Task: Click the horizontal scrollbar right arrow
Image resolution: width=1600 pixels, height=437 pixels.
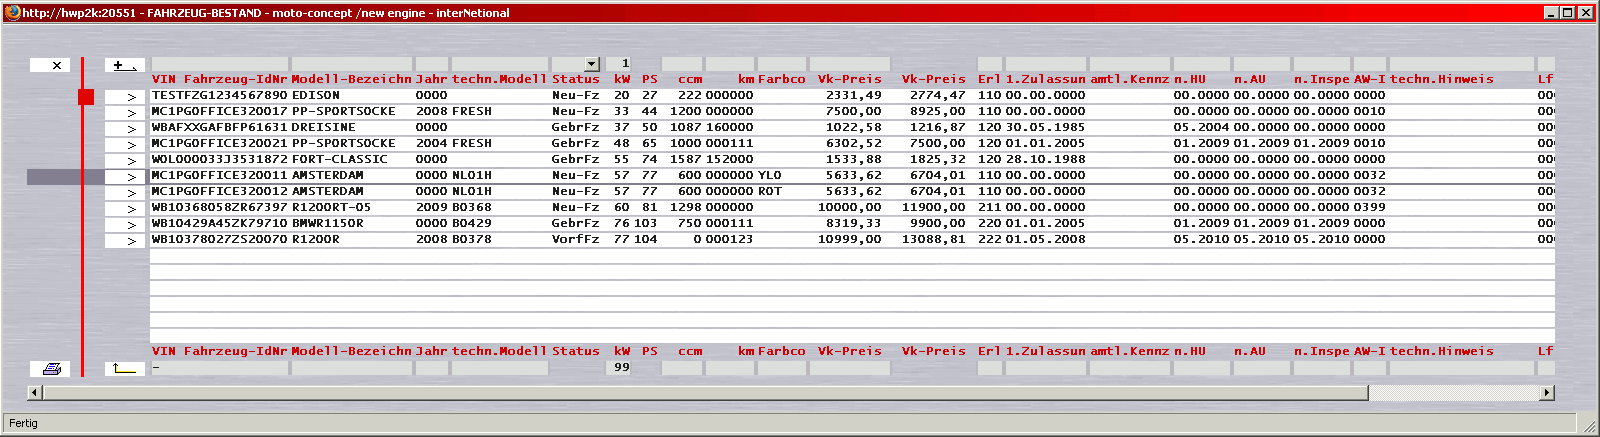Action: point(1547,393)
